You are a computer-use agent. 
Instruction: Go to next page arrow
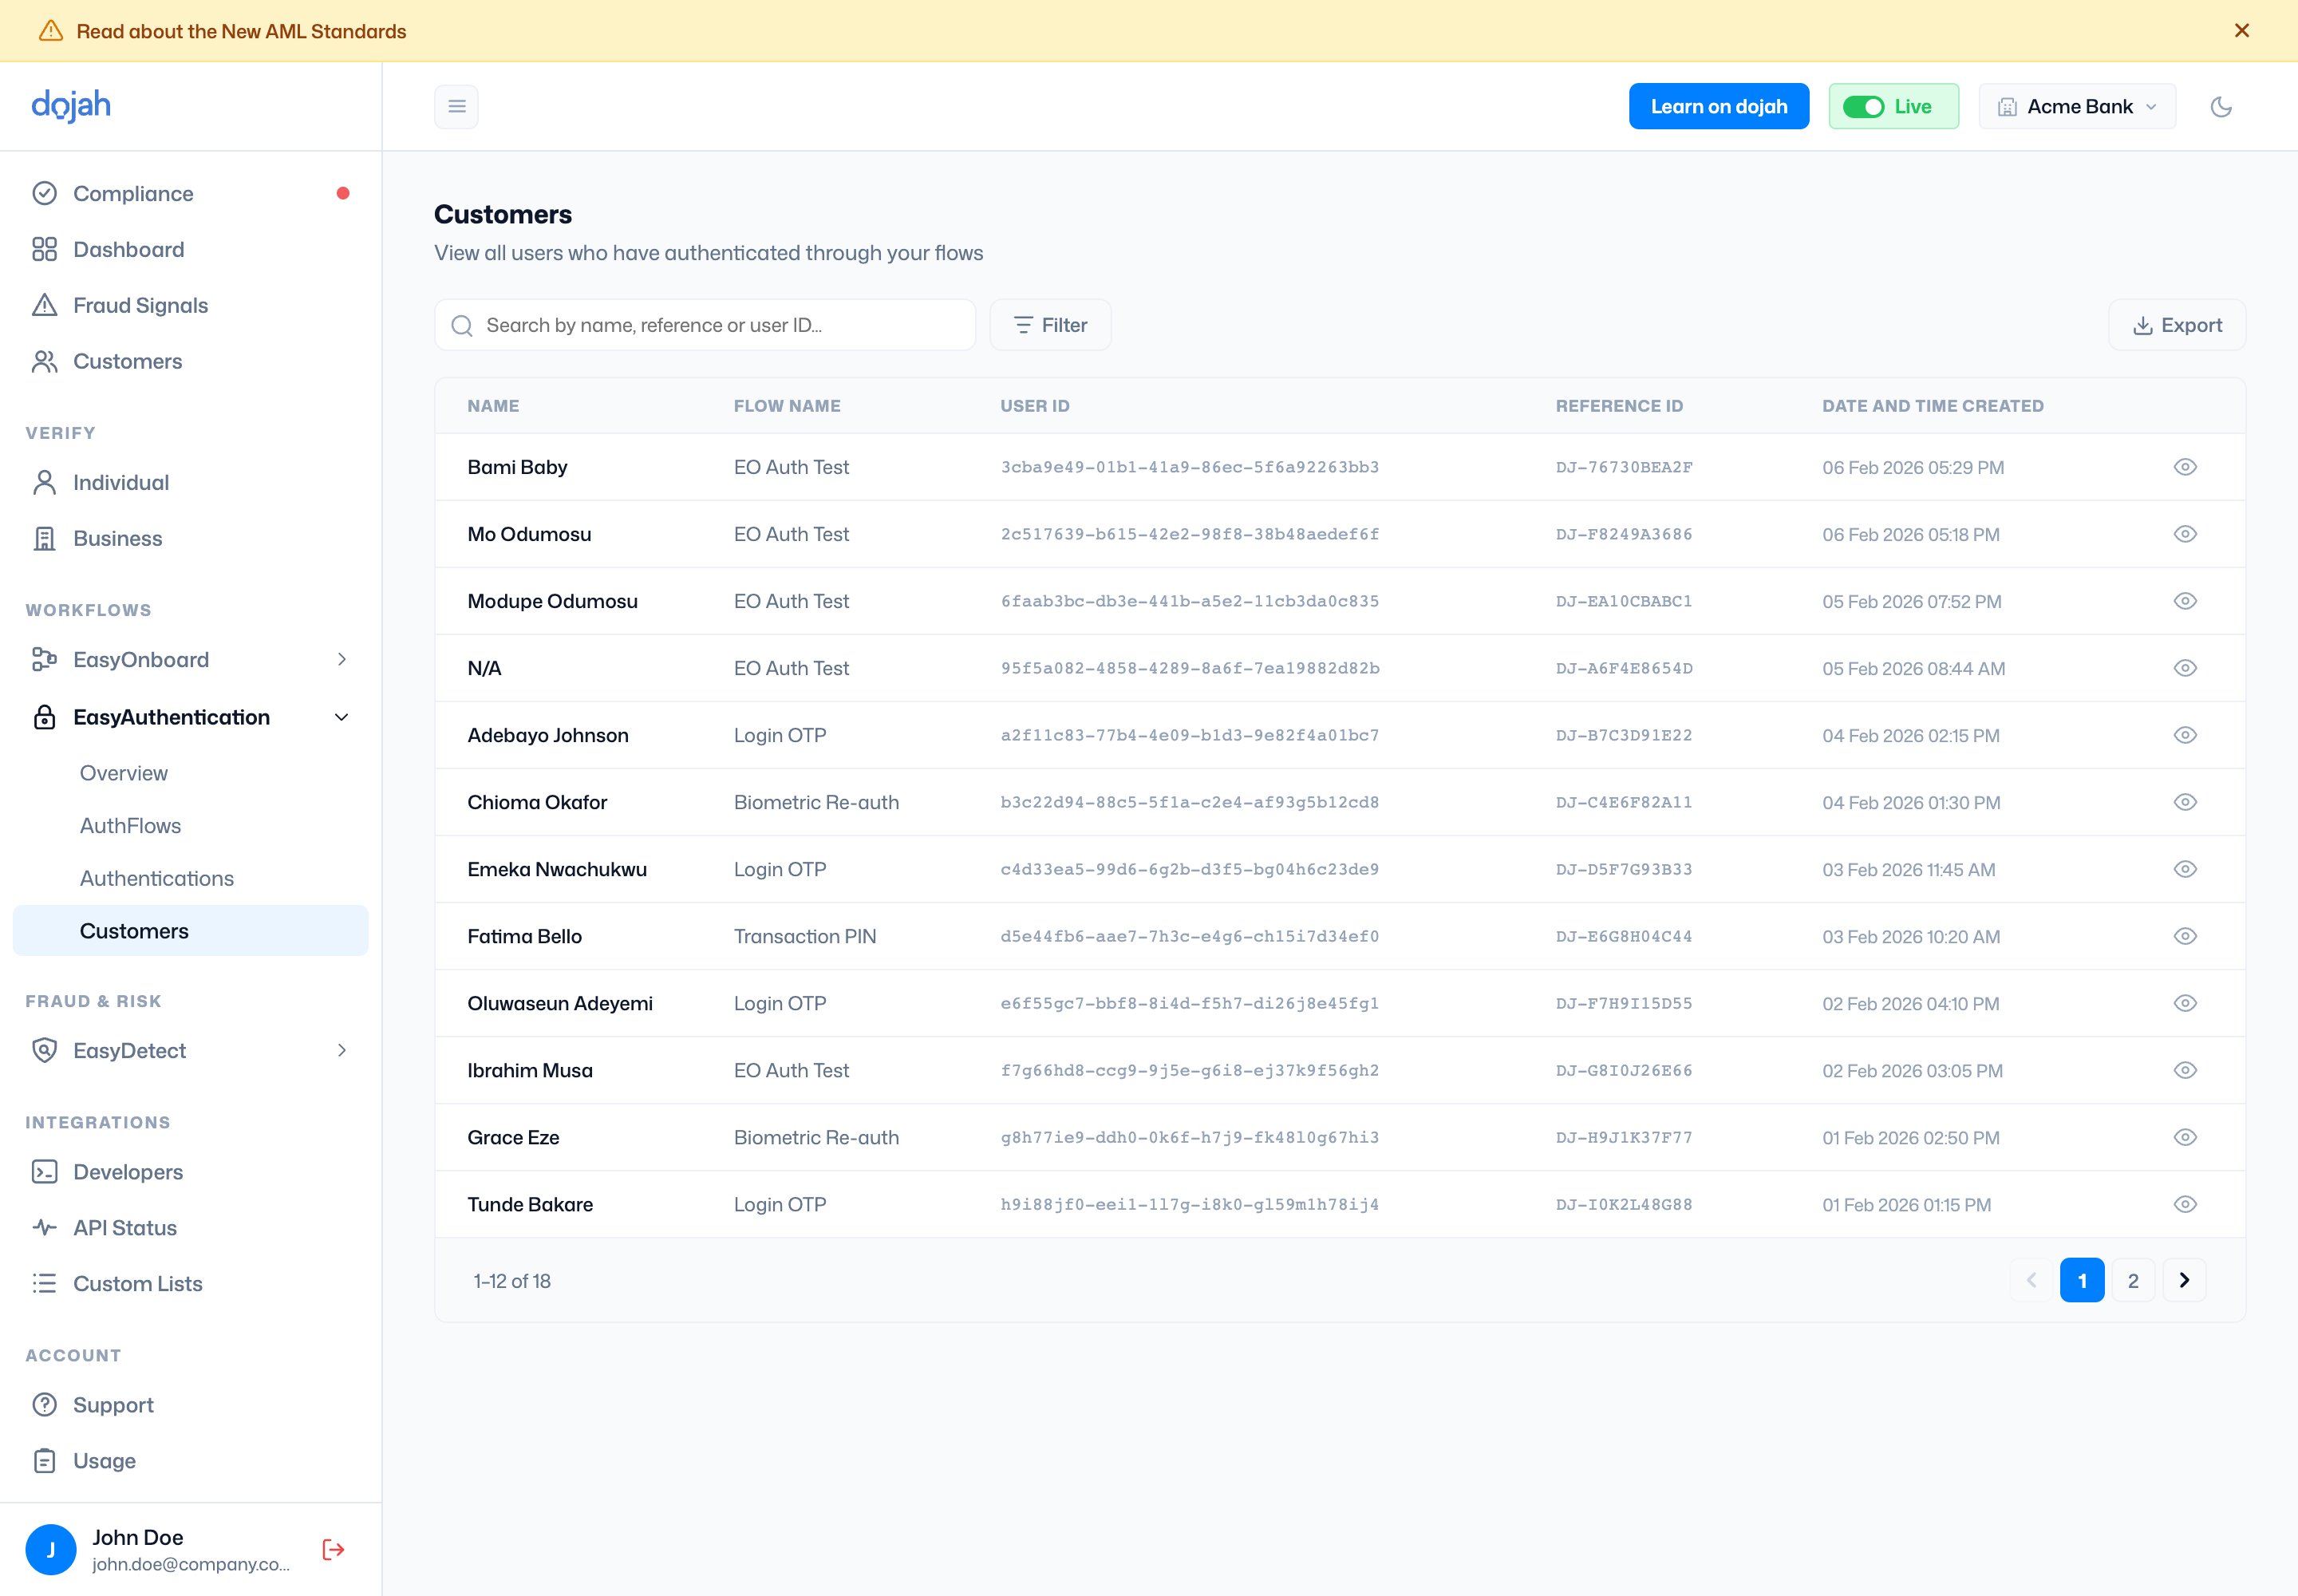tap(2184, 1280)
